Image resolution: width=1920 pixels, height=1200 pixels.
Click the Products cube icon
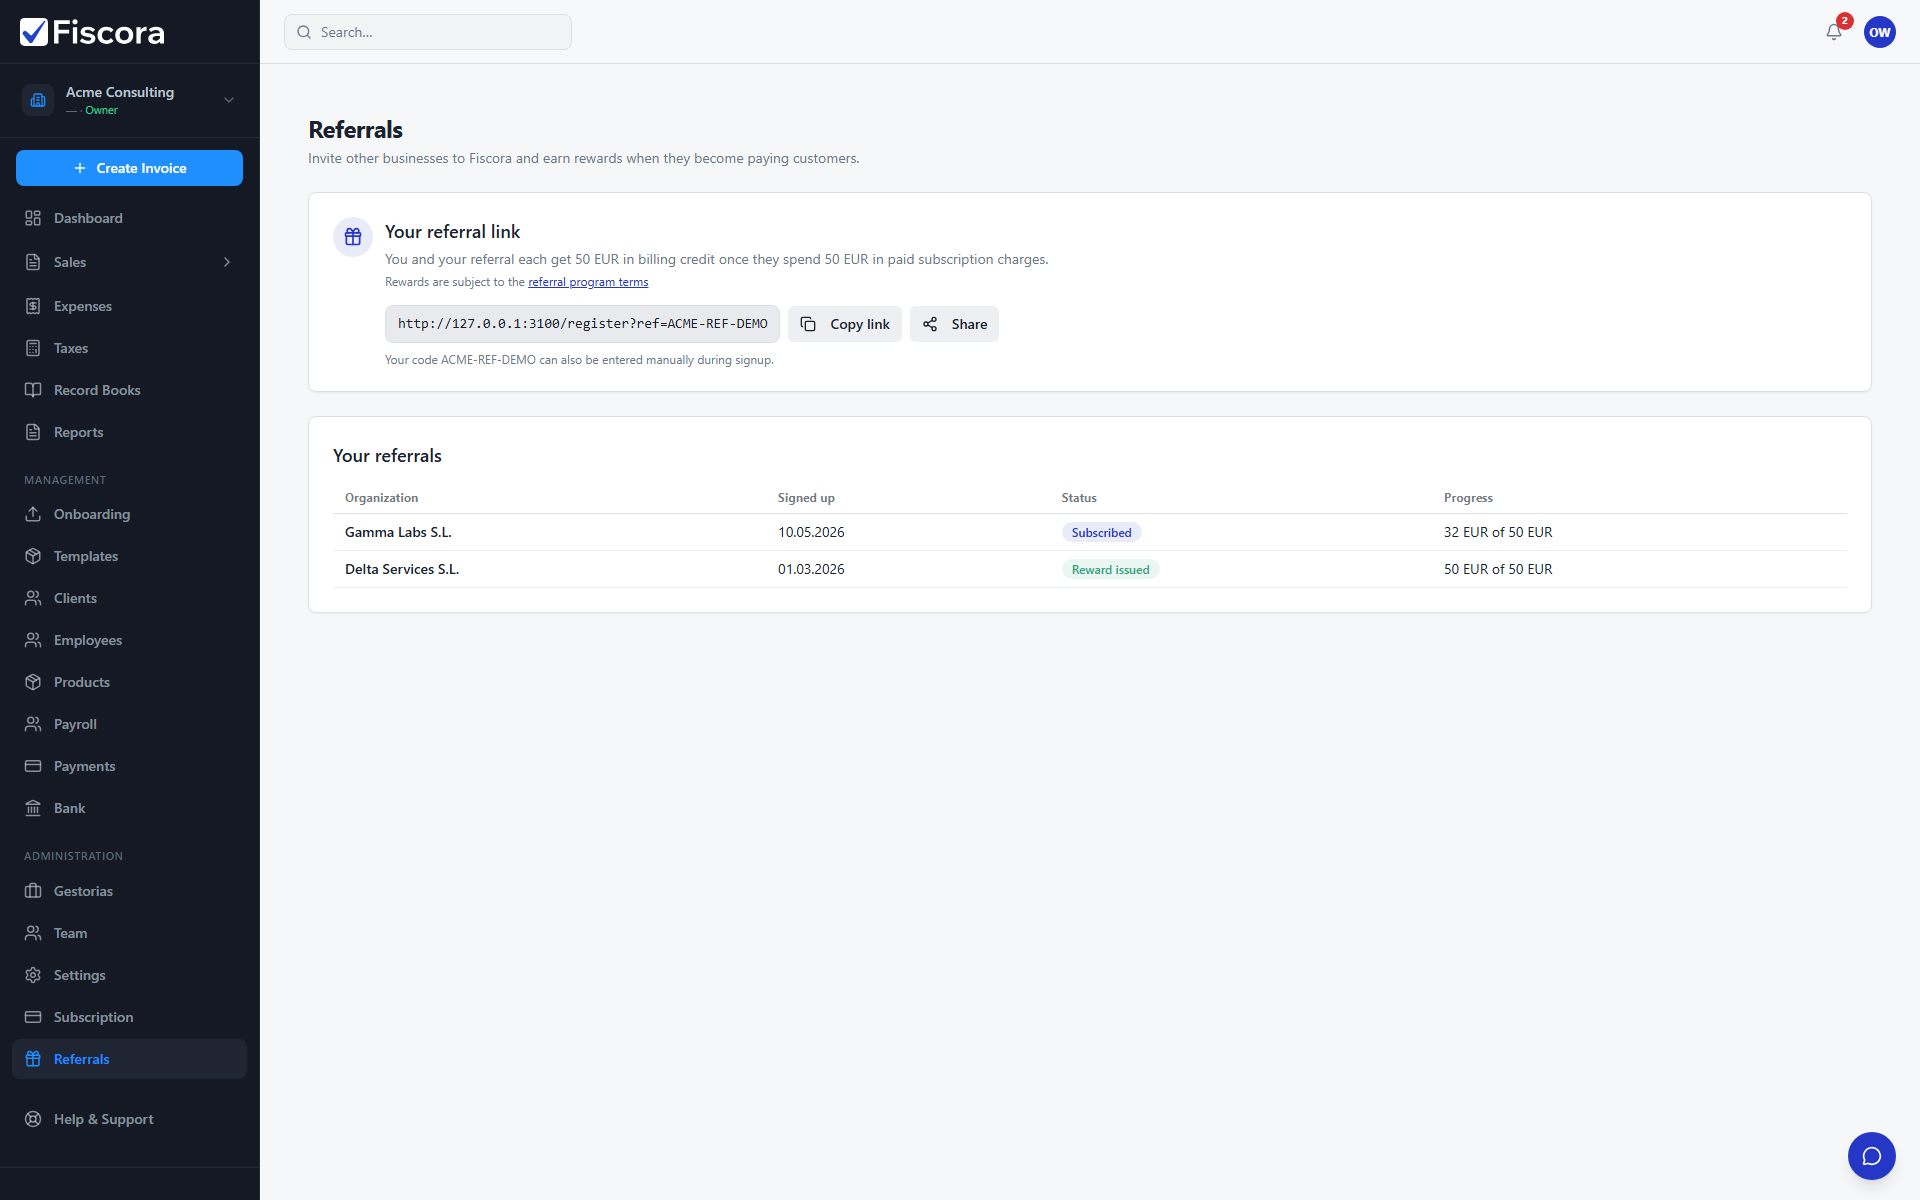[x=33, y=682]
